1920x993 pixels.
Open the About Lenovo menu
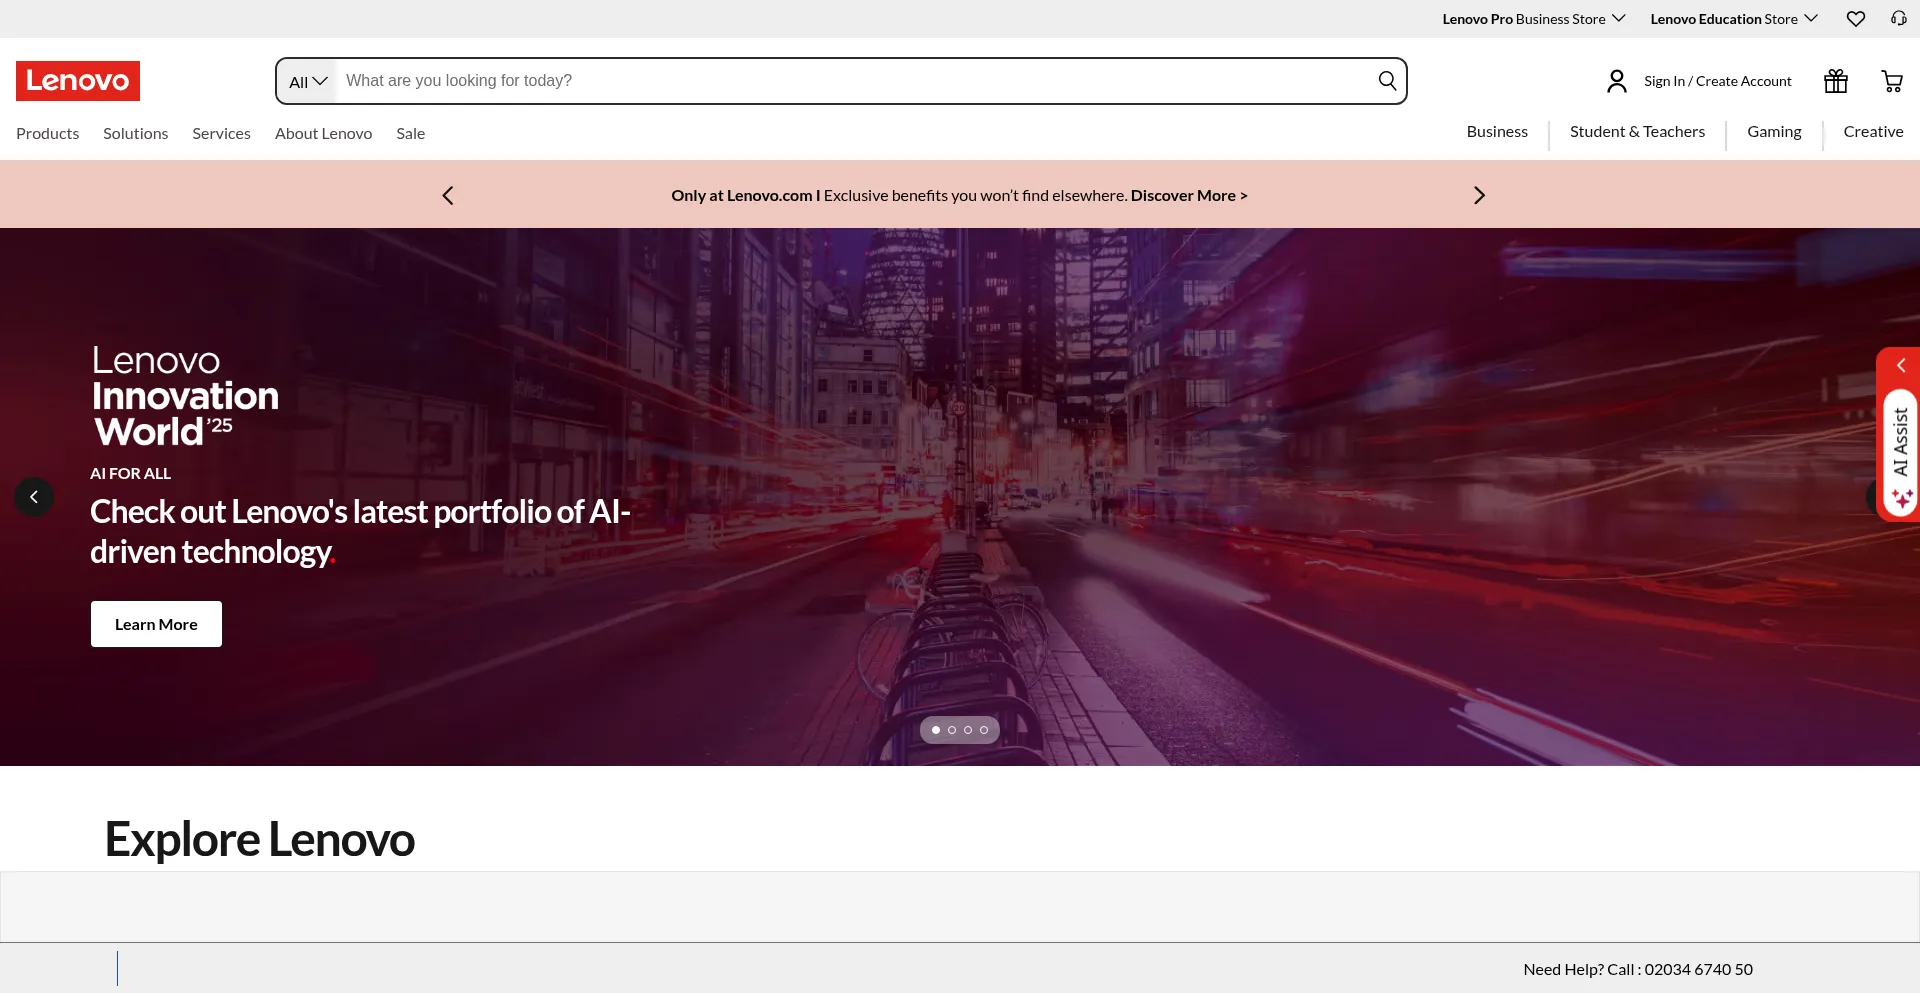[x=324, y=134]
